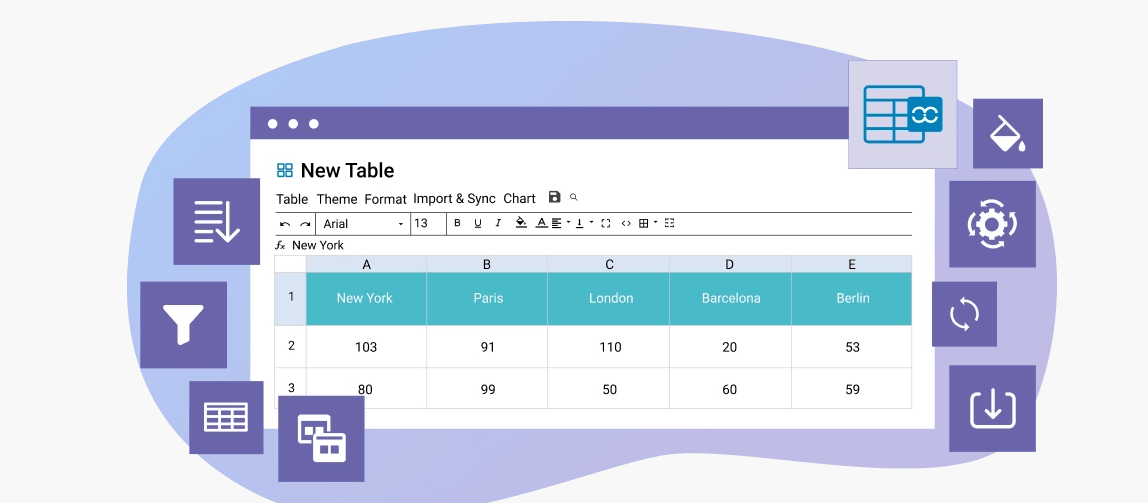Click the code brackets icon in the toolbar

[x=626, y=223]
